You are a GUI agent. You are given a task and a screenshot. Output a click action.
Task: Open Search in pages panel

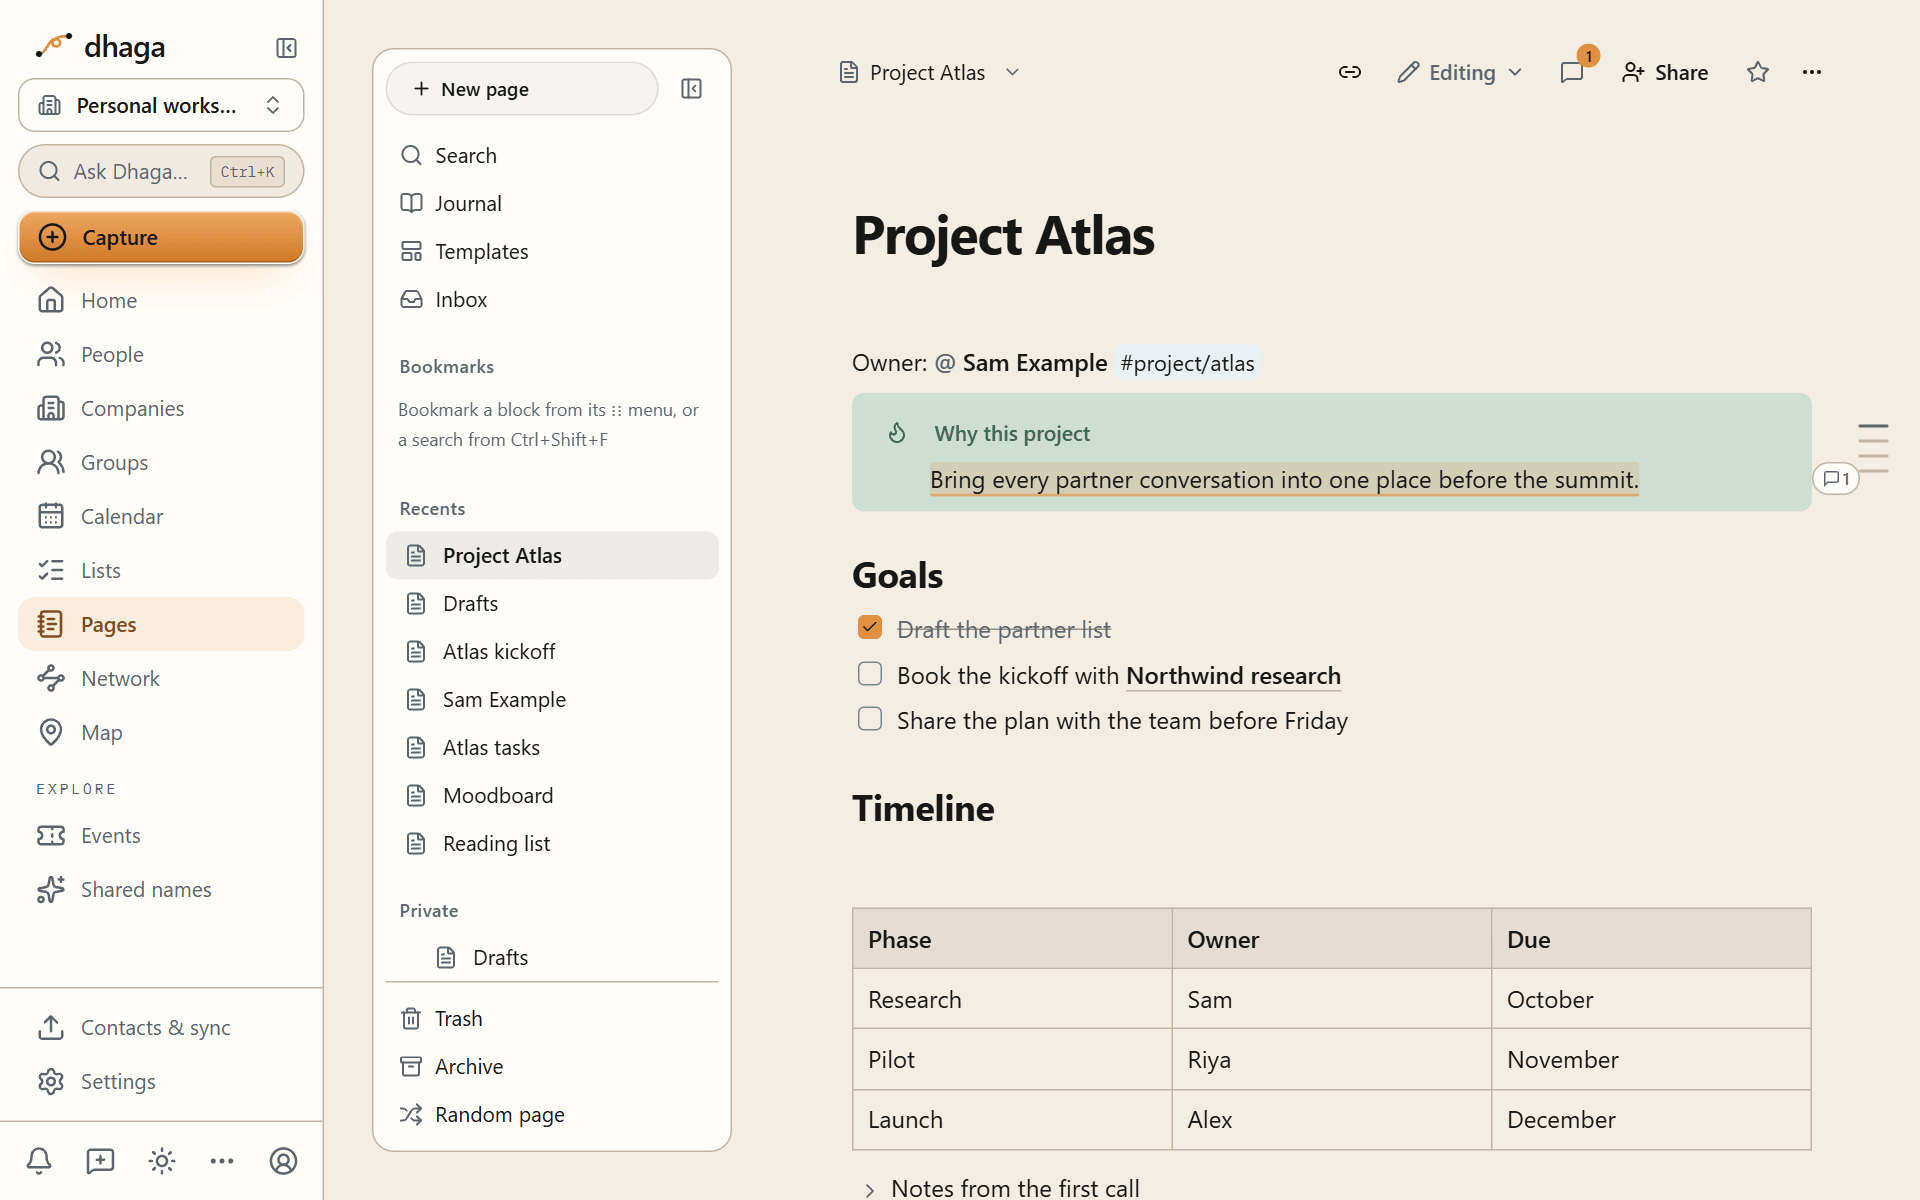(552, 155)
